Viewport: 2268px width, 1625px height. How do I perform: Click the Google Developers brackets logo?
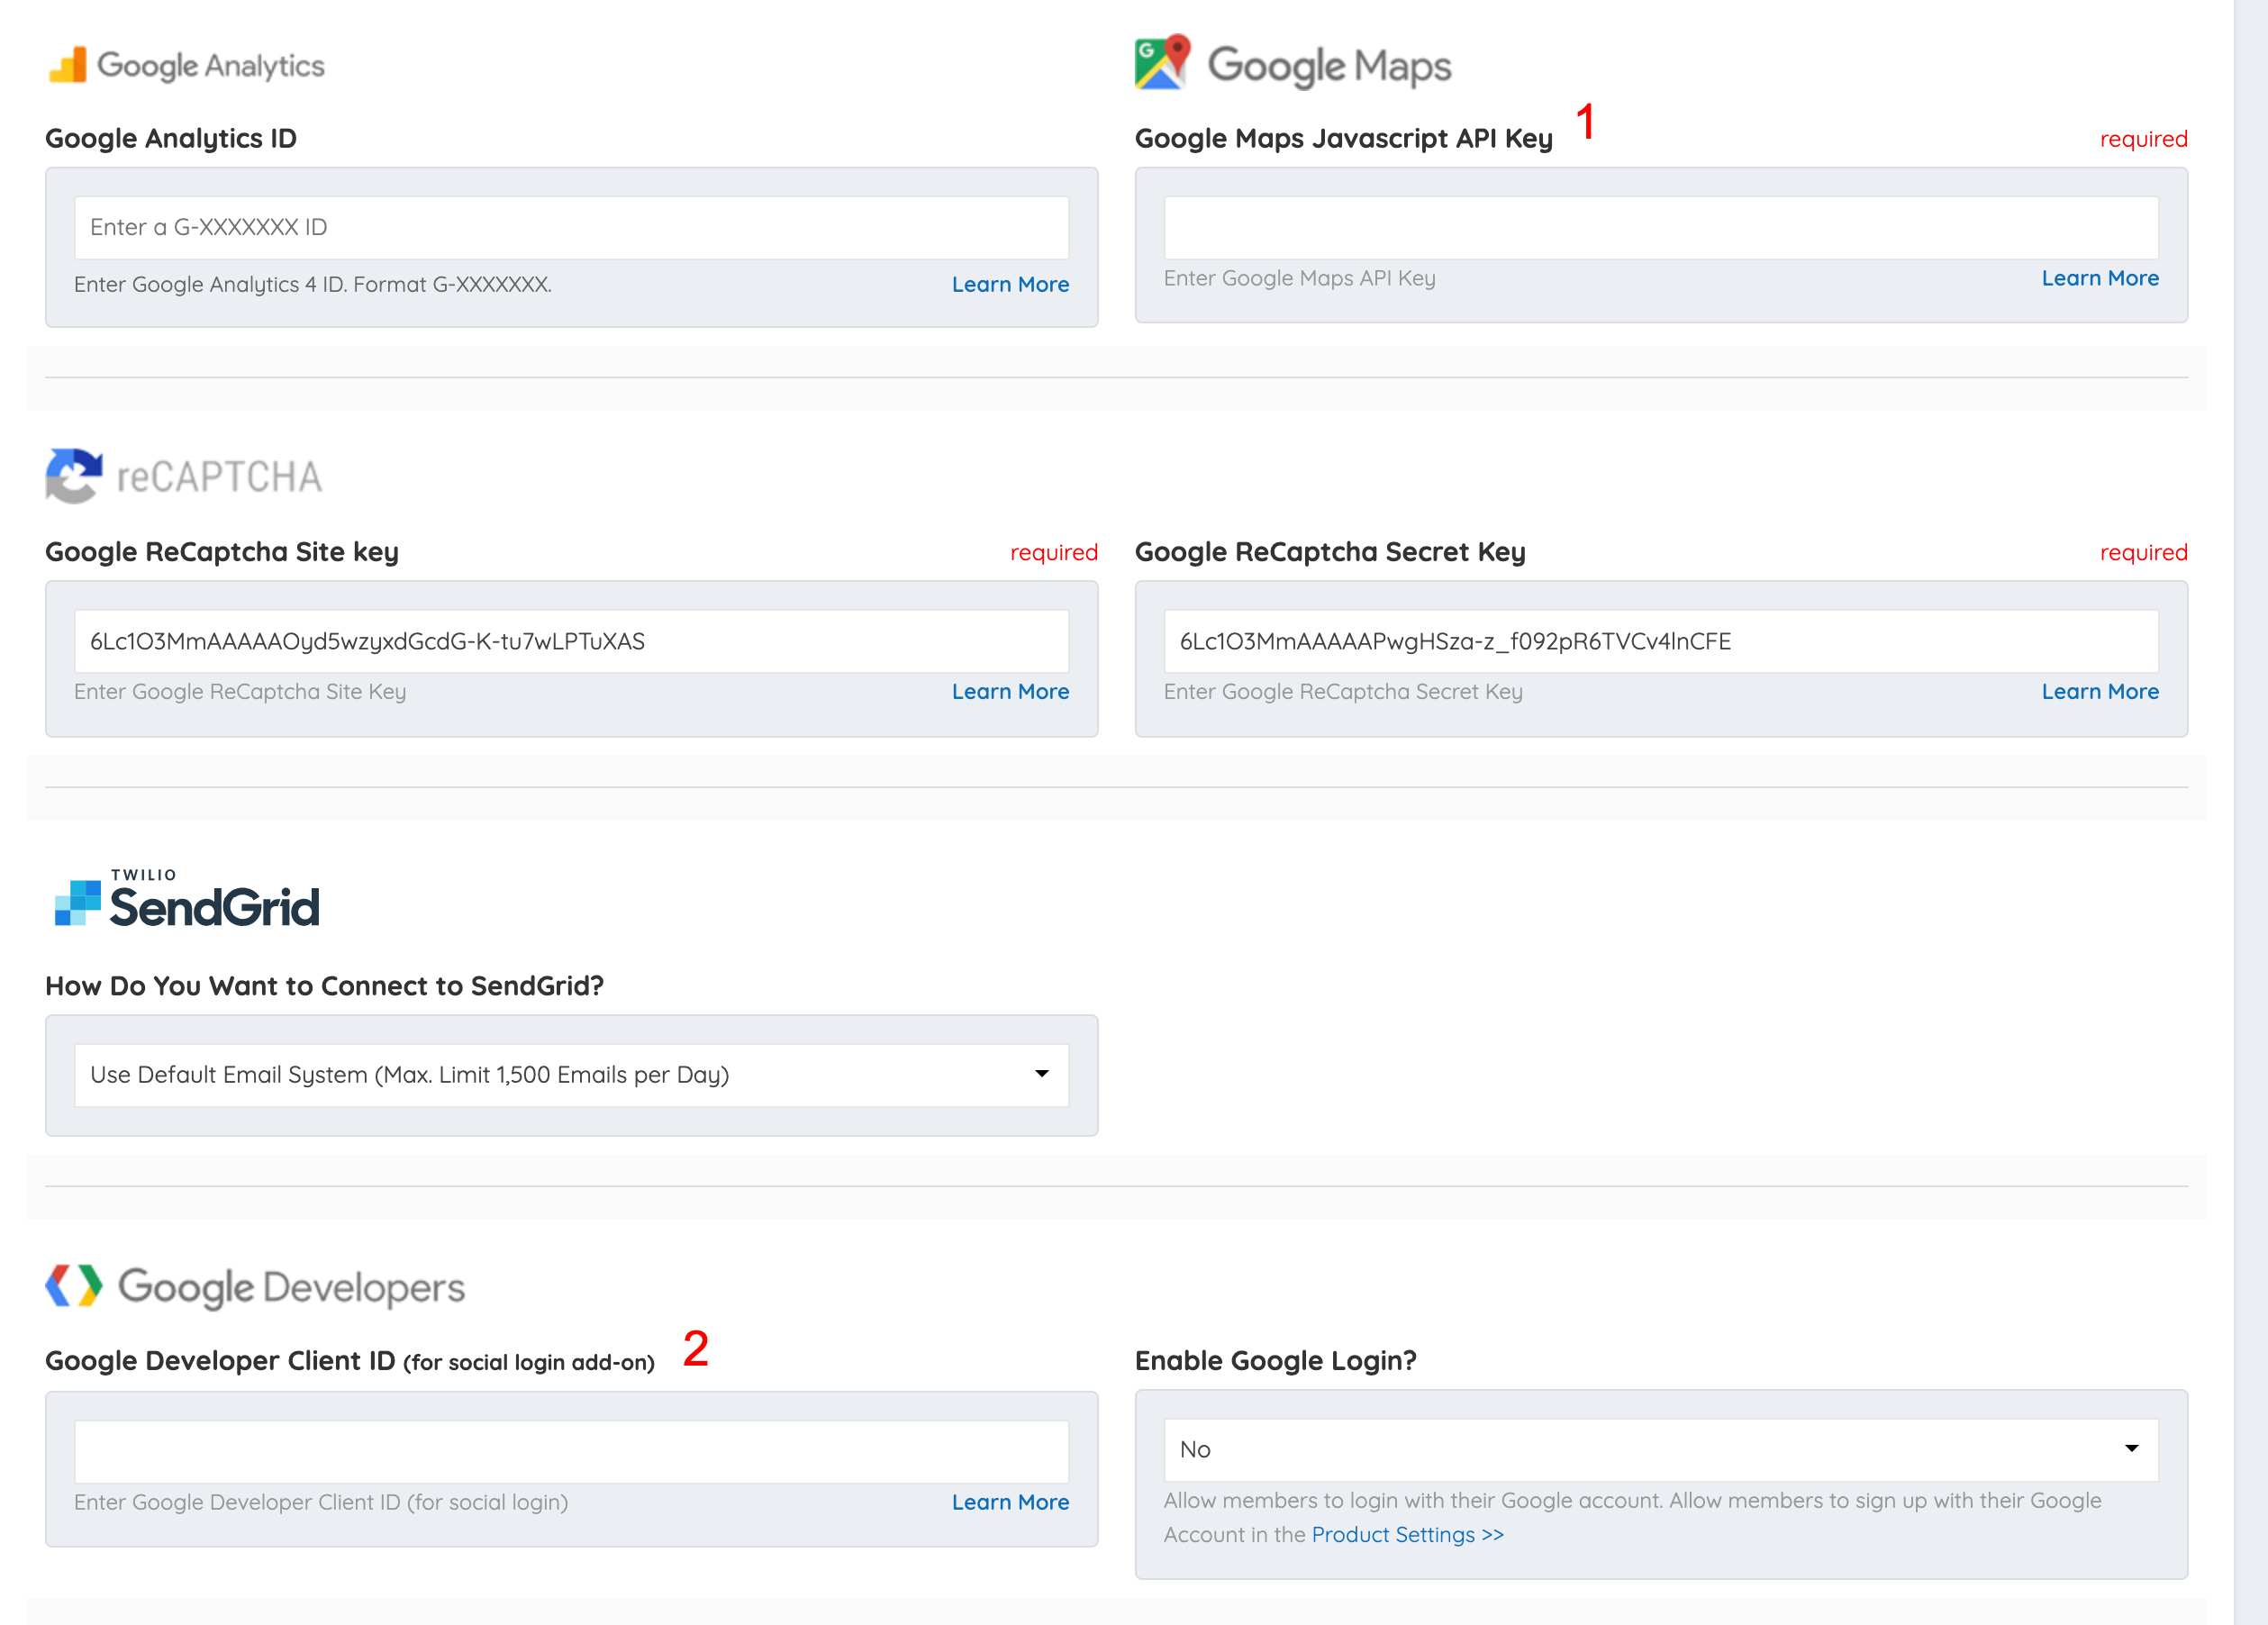(x=74, y=1286)
